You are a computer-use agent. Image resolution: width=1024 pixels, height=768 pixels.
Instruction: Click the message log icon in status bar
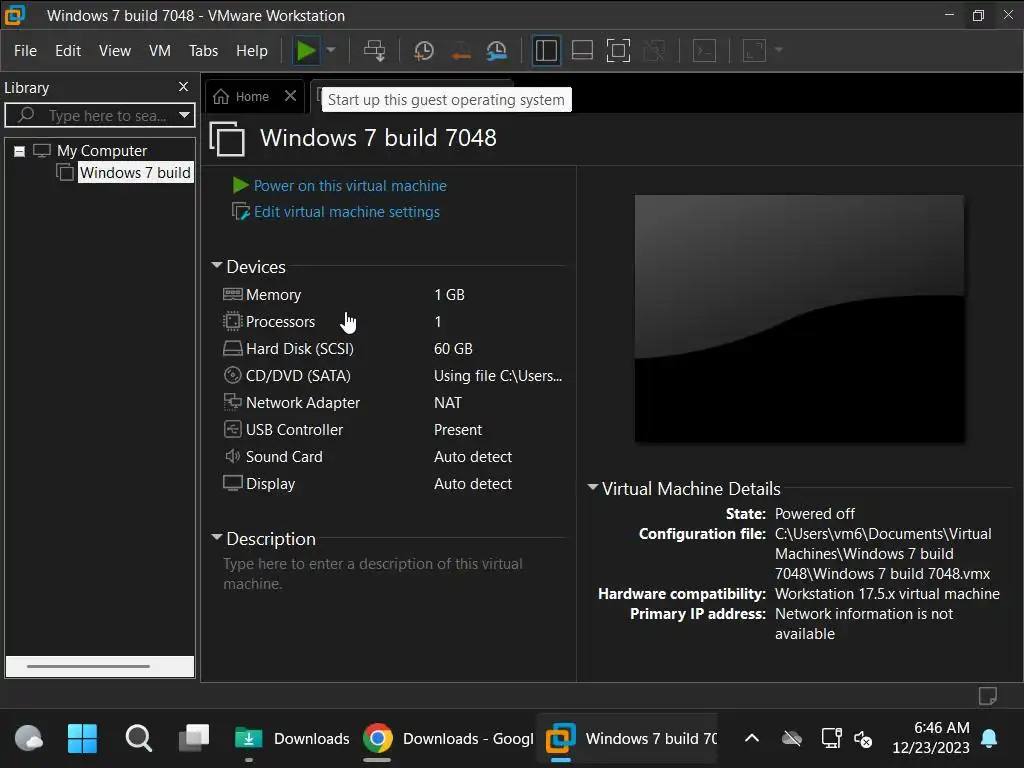click(x=987, y=696)
